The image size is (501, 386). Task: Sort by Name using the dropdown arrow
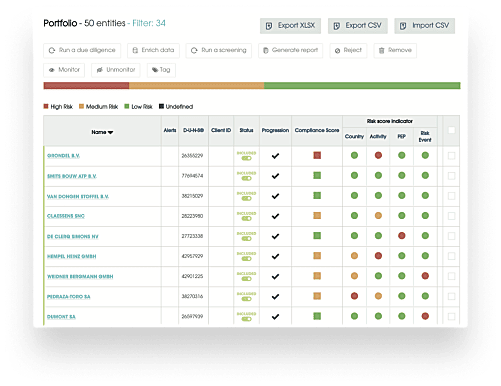pyautogui.click(x=111, y=133)
